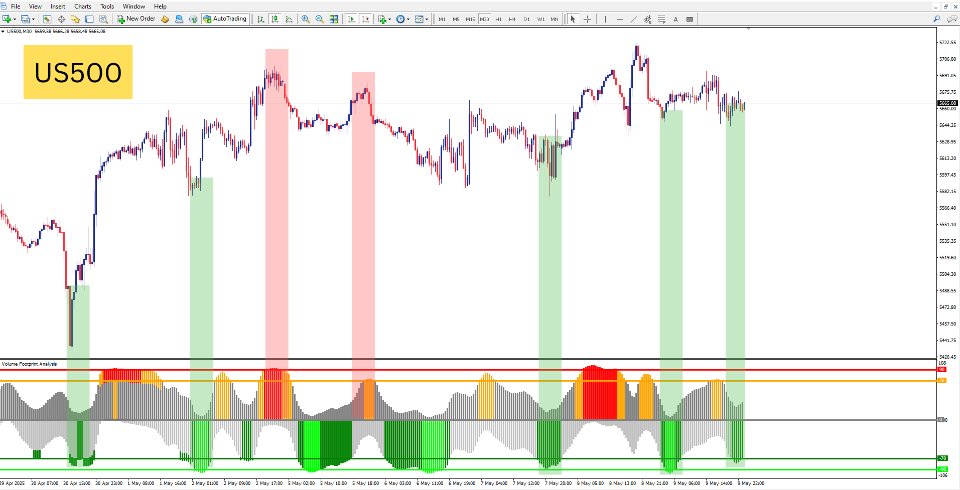Activate the crosshair cursor mode
Screen dimensions: 960x490
point(587,19)
